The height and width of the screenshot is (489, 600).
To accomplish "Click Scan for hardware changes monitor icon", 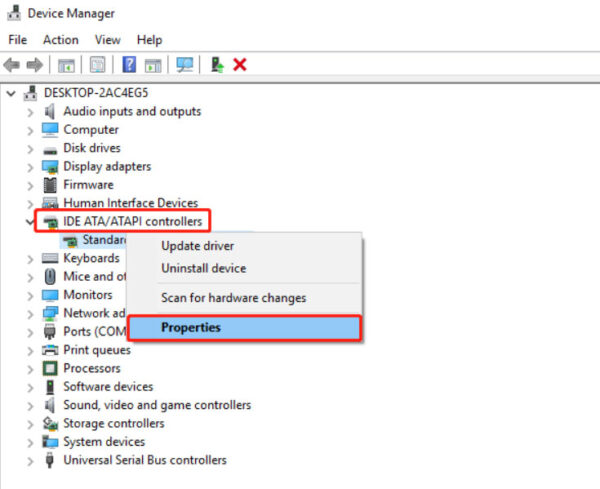I will [185, 65].
